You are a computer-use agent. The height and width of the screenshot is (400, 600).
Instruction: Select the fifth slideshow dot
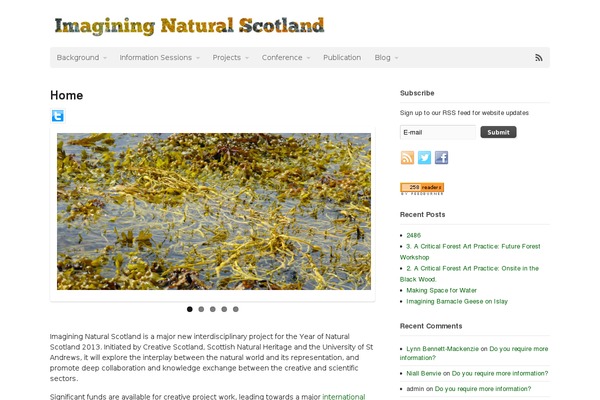pos(236,309)
